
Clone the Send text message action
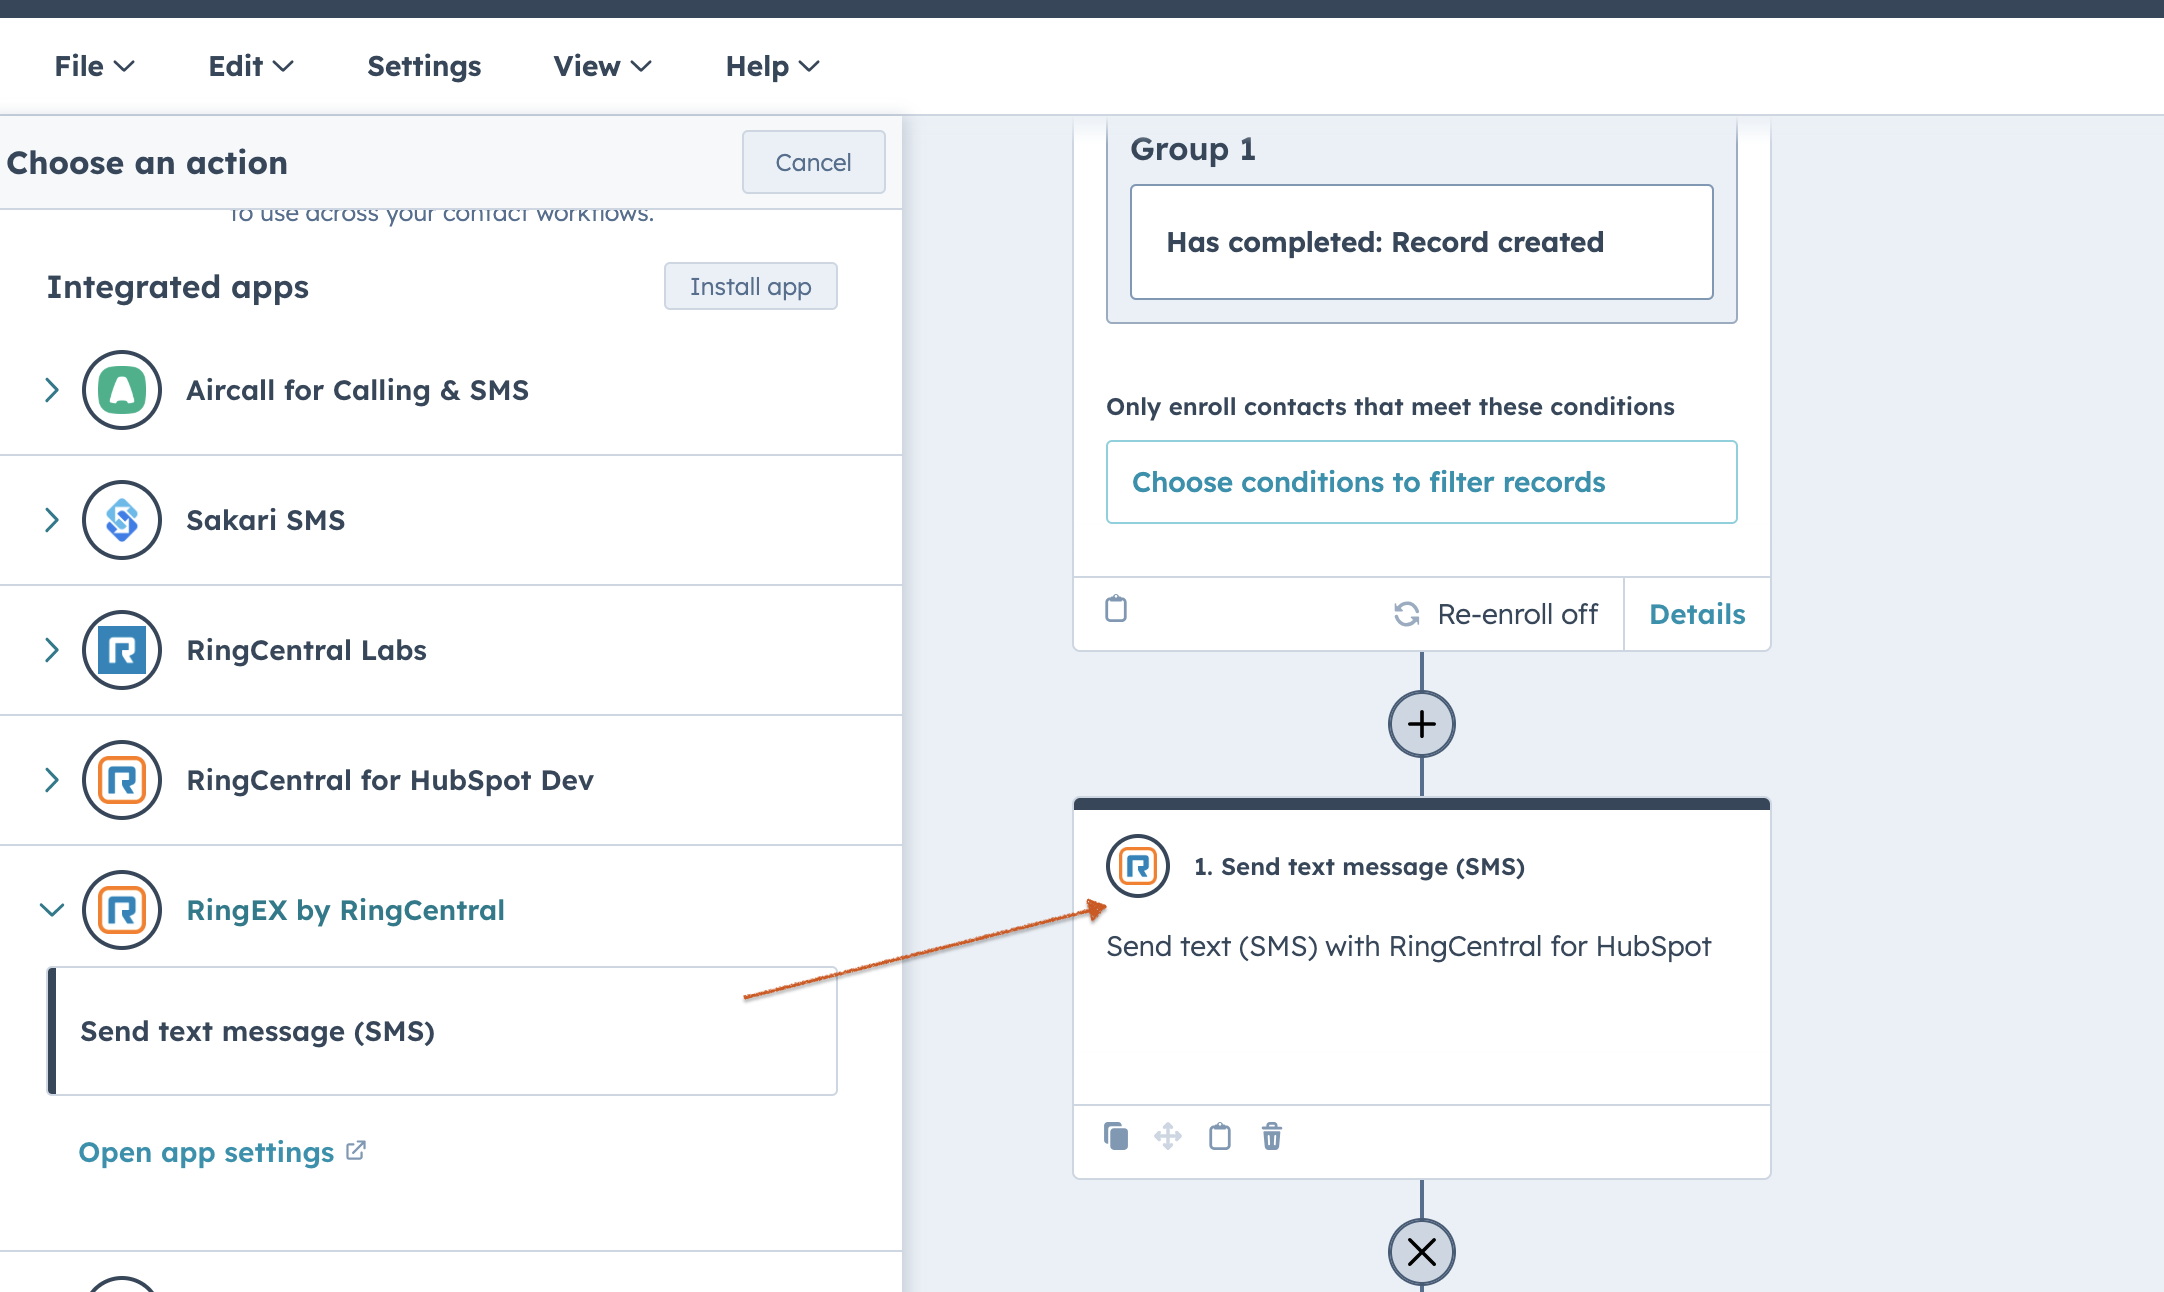coord(1116,1136)
